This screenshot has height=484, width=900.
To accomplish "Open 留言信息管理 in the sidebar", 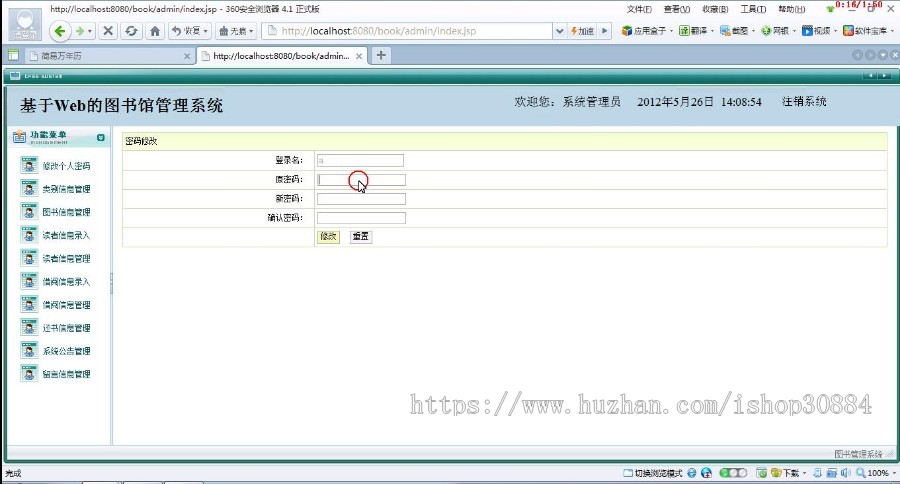I will (56, 374).
